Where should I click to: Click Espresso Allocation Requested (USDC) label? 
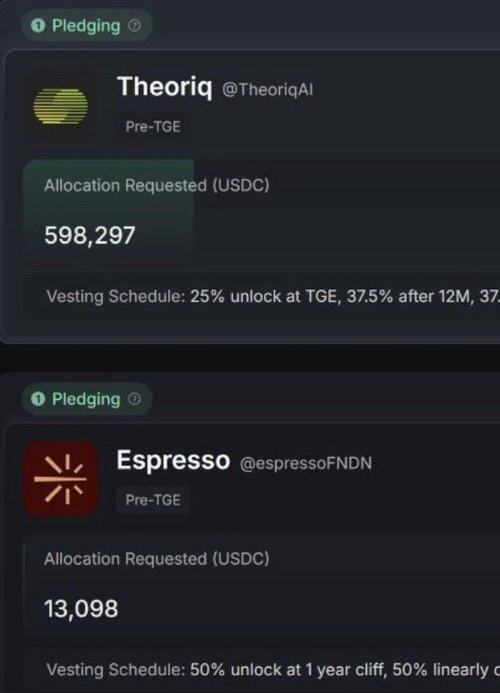tap(157, 559)
